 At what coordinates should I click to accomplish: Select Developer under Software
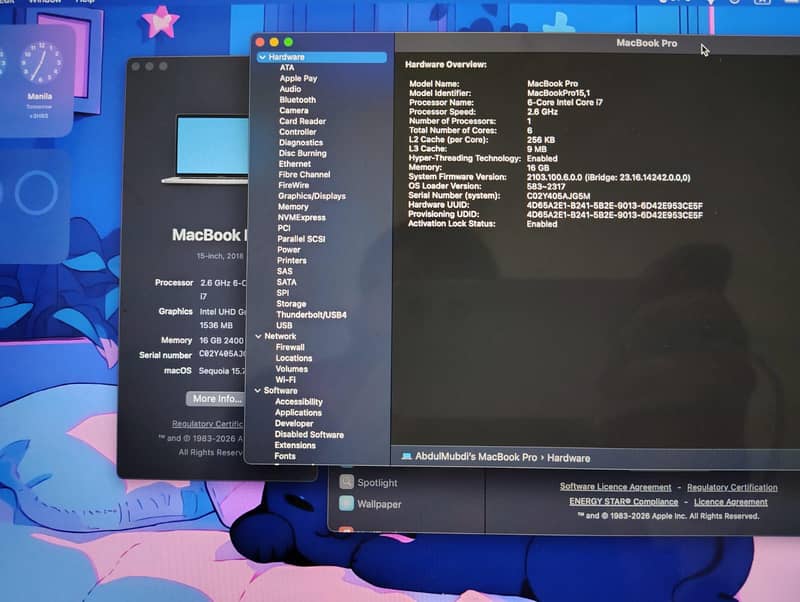point(294,423)
